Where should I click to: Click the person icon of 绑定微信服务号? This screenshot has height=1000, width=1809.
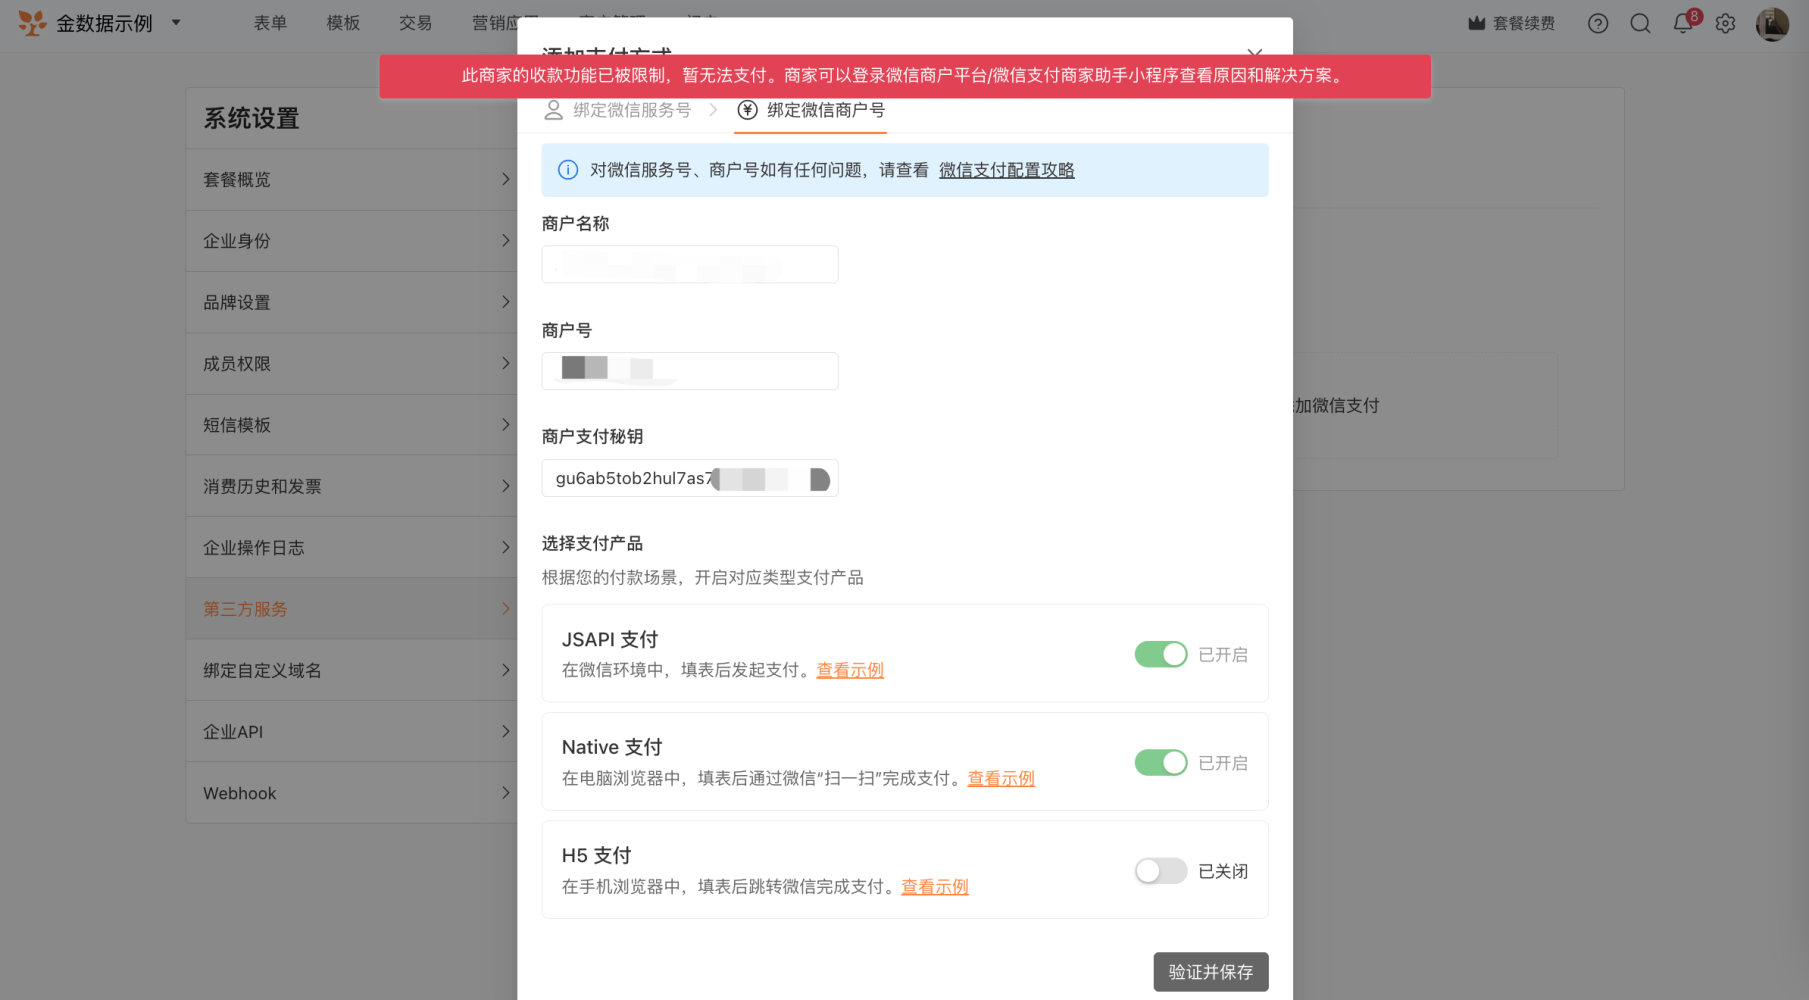(553, 110)
